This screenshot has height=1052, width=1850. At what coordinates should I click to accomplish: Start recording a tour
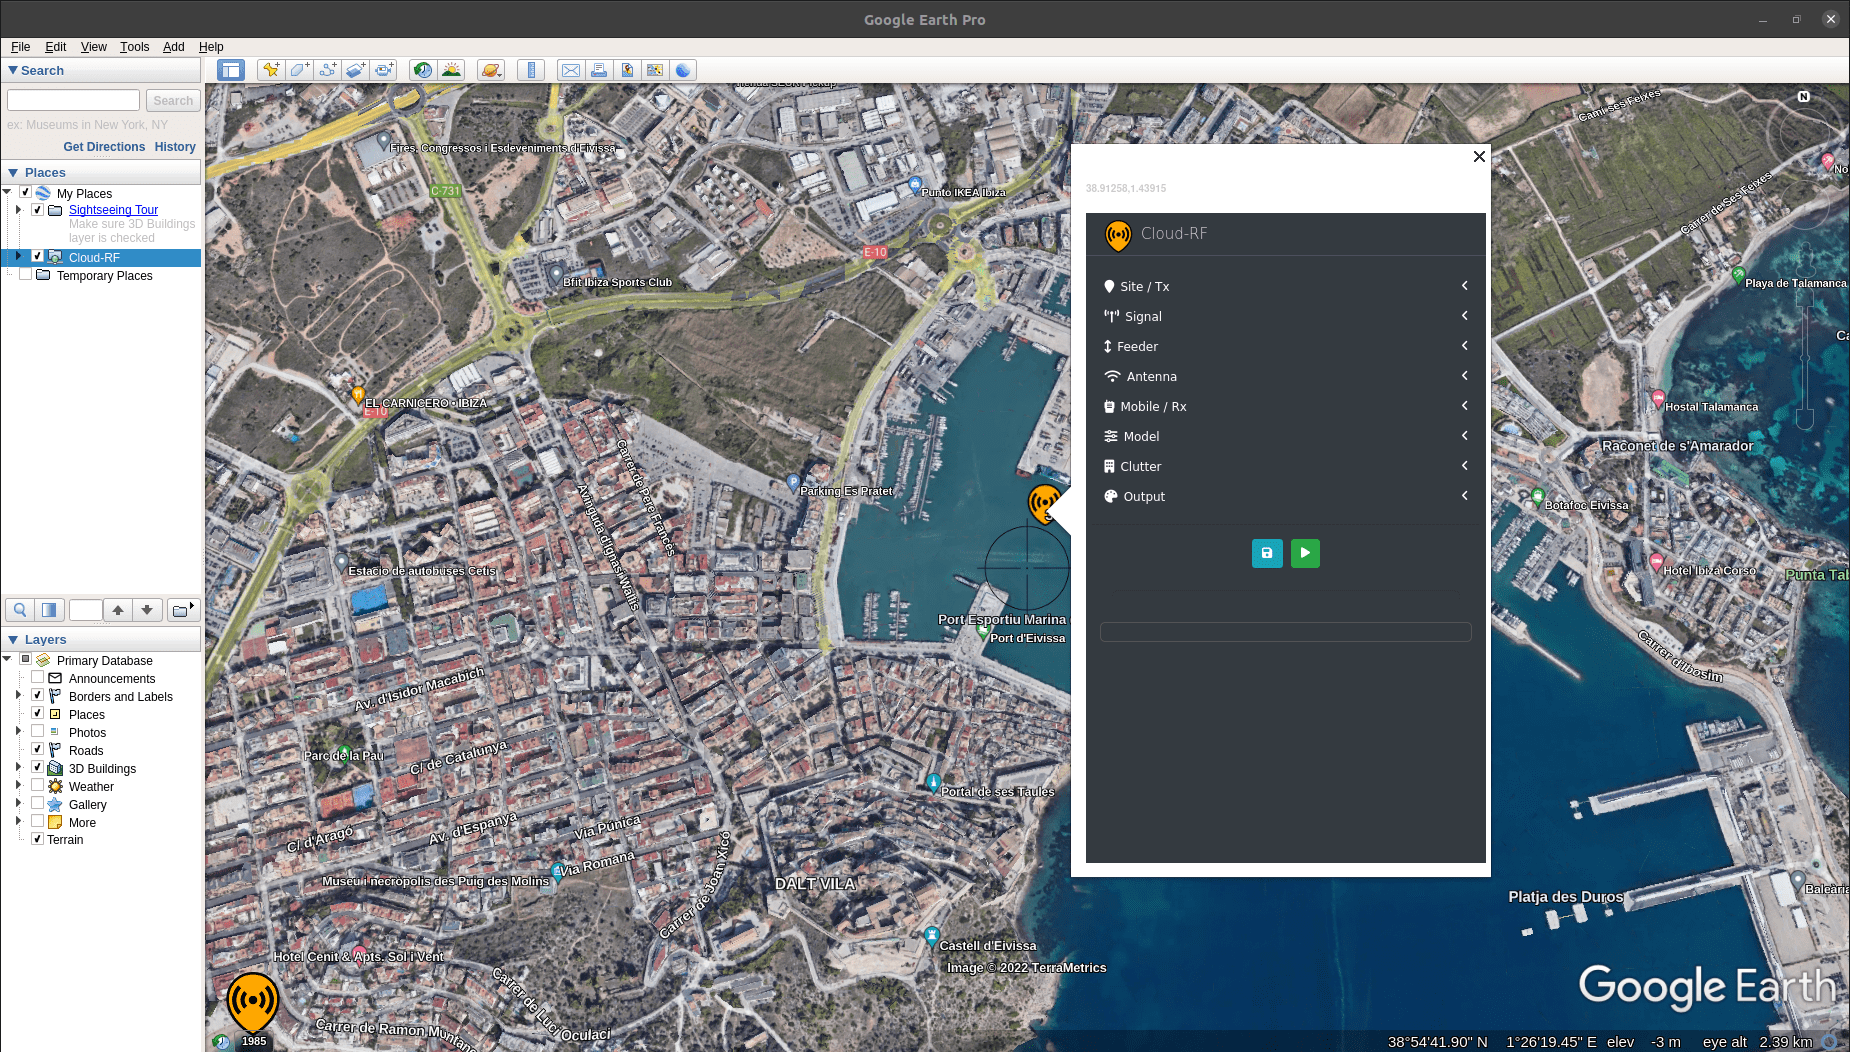click(384, 70)
